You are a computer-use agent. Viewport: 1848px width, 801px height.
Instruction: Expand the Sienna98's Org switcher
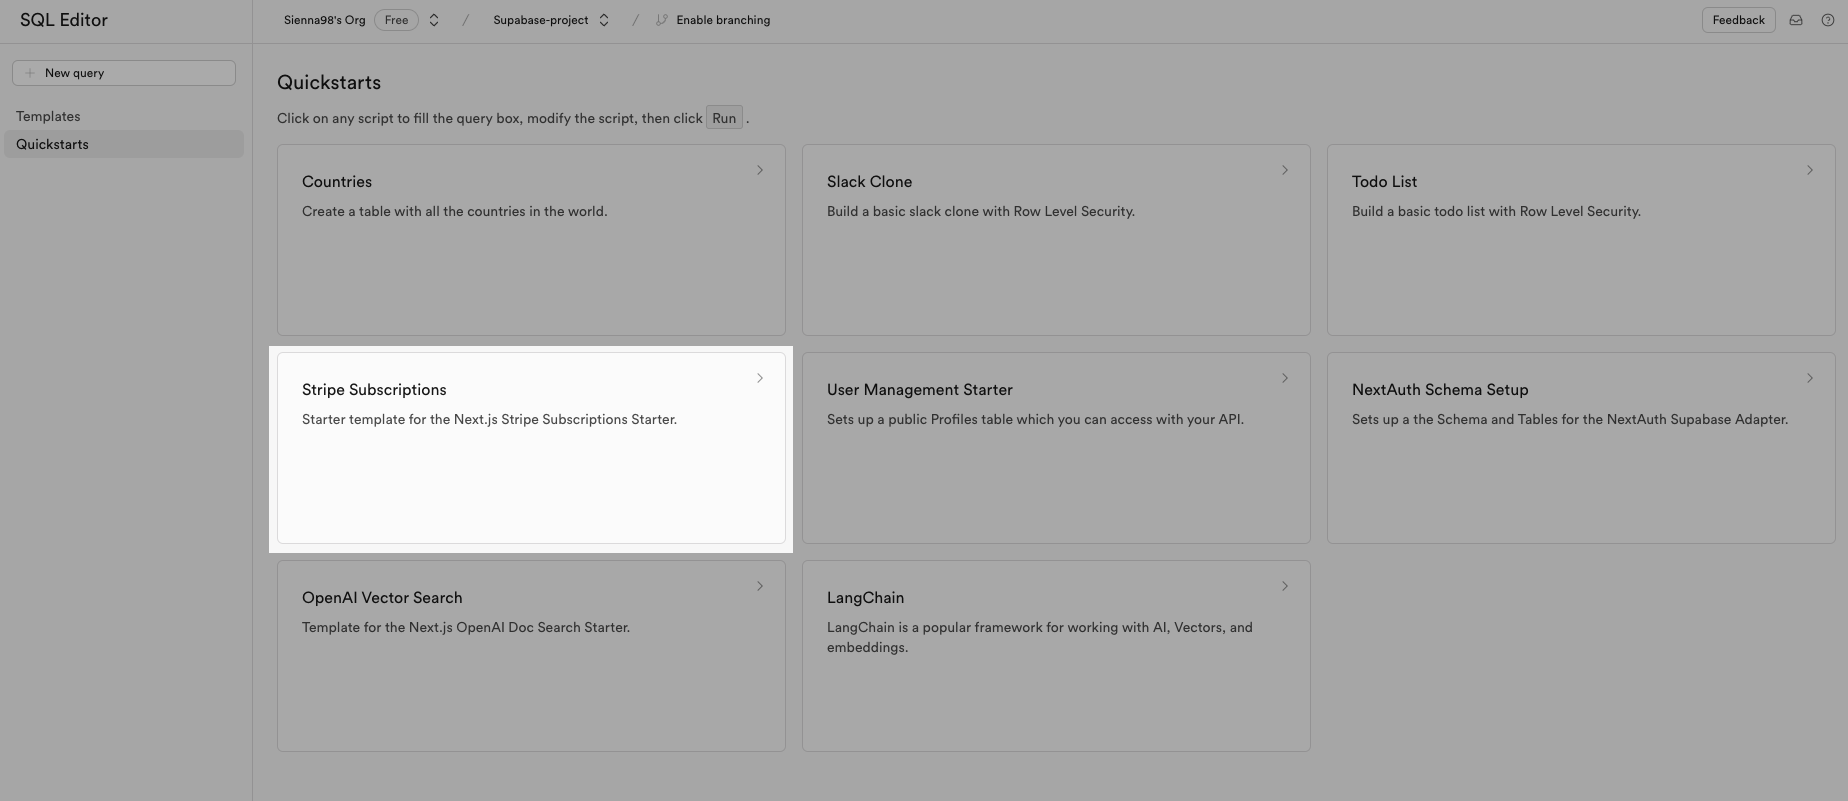tap(434, 20)
